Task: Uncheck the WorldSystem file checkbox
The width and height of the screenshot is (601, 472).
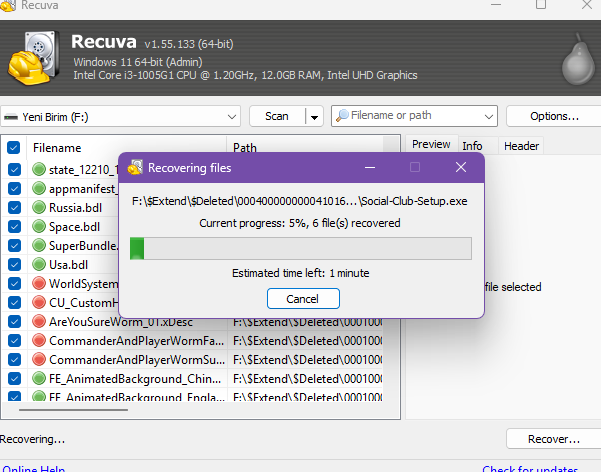Action: pos(15,283)
